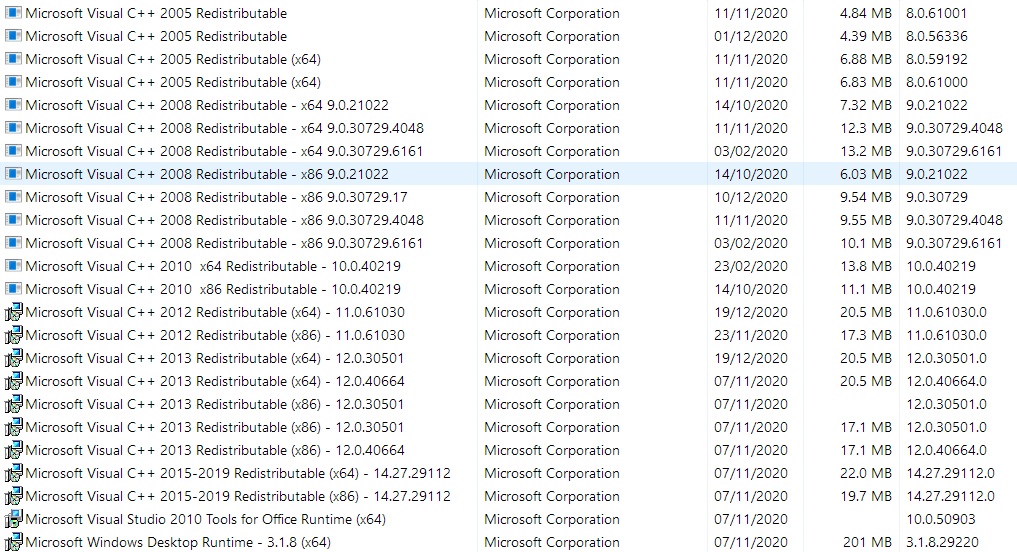This screenshot has width=1017, height=552.
Task: Select 'Microsoft Visual C++ 2012 Redistributable (x86) - 11.0.61030' name
Action: click(215, 335)
